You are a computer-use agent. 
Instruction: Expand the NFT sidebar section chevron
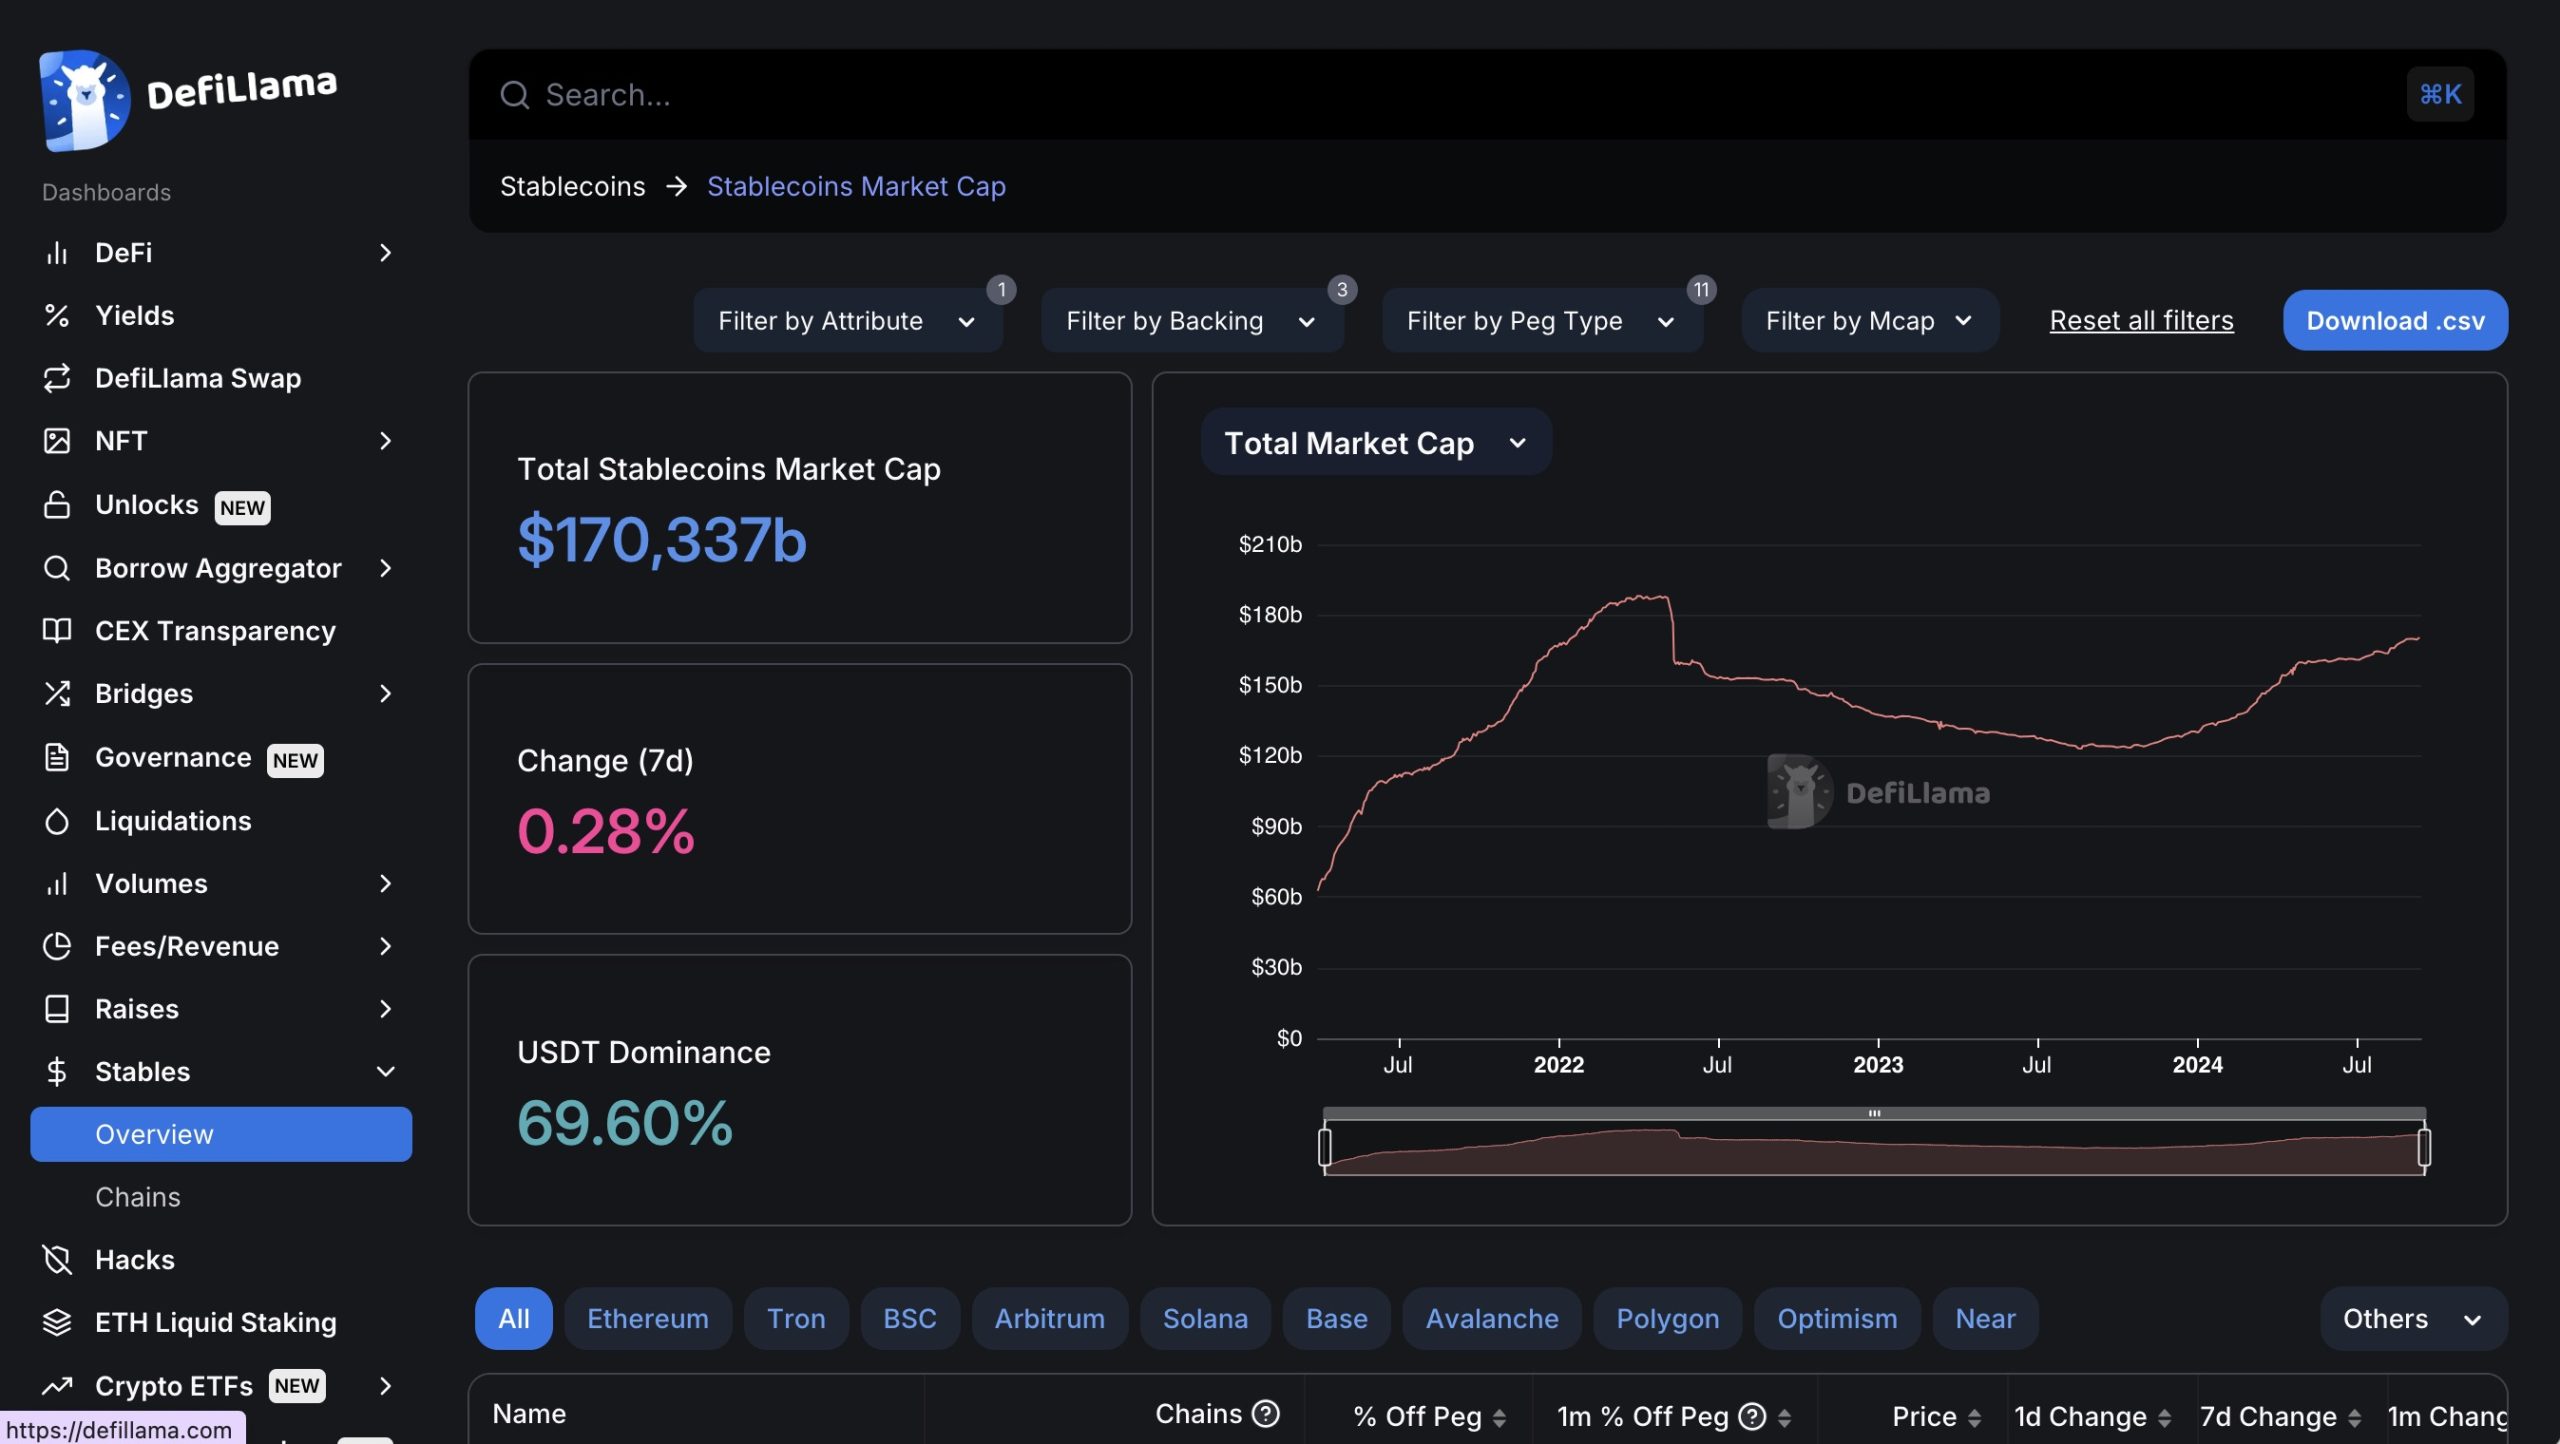click(x=386, y=441)
